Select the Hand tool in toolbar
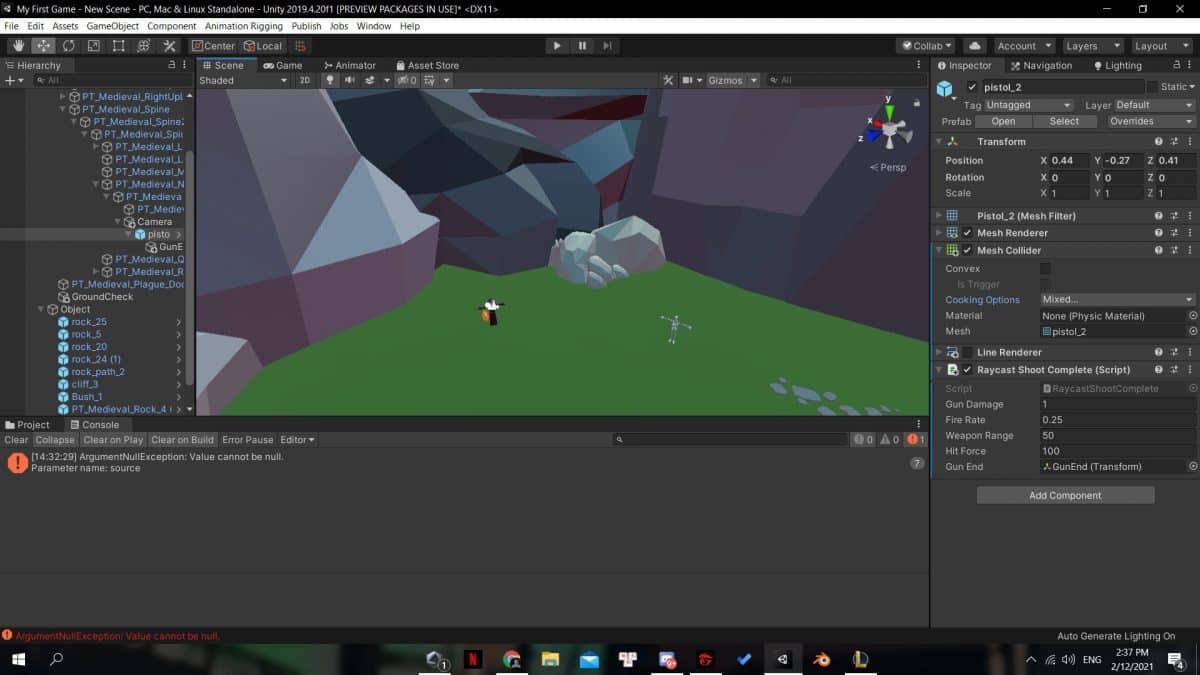Viewport: 1200px width, 675px height. click(19, 46)
